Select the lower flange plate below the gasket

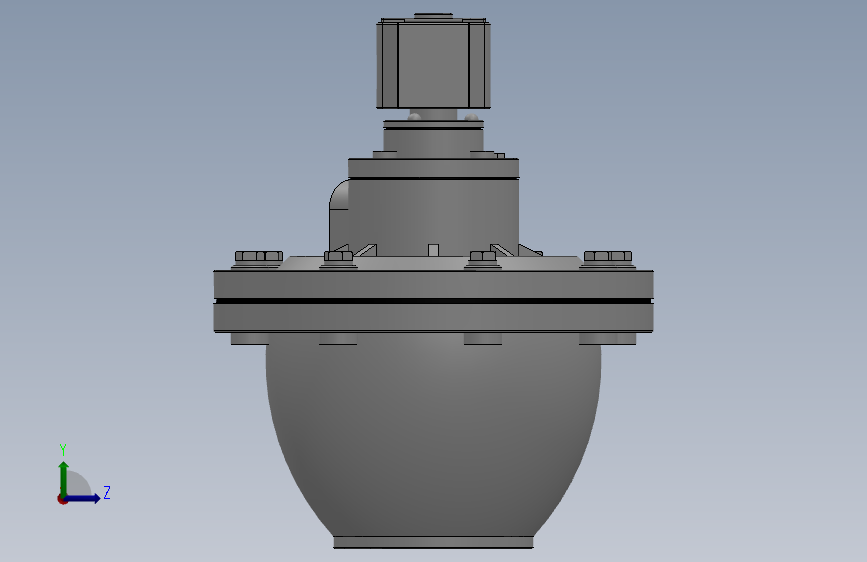(434, 318)
